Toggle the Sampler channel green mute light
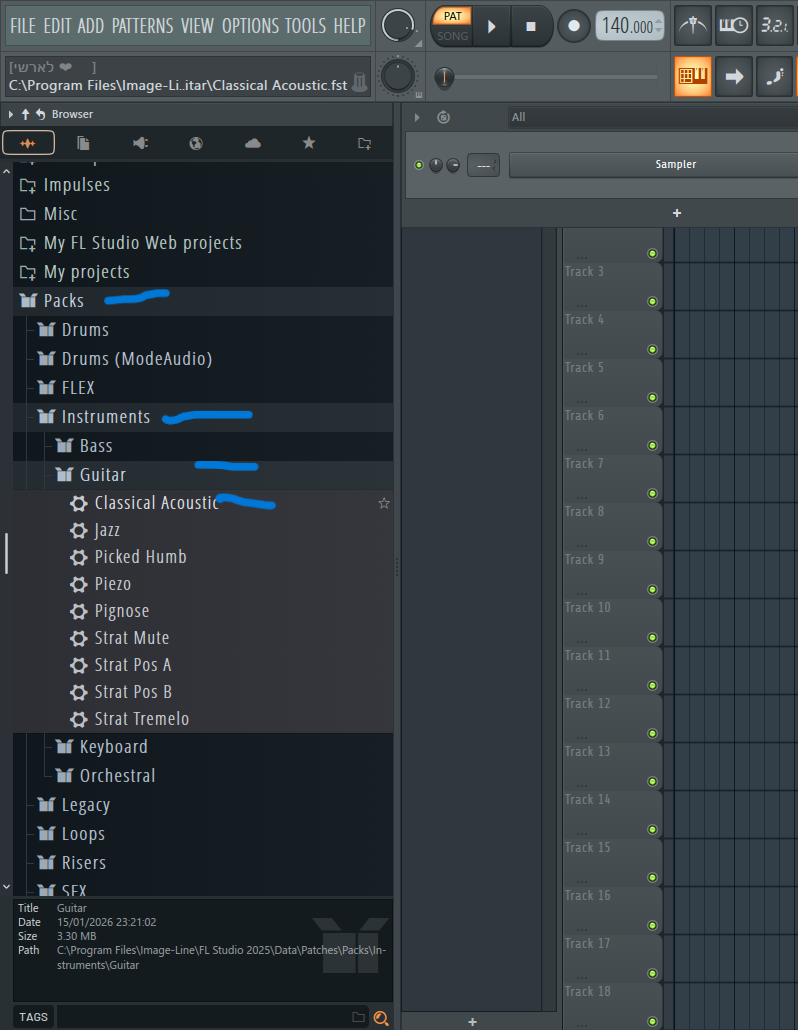Image resolution: width=798 pixels, height=1030 pixels. 419,164
